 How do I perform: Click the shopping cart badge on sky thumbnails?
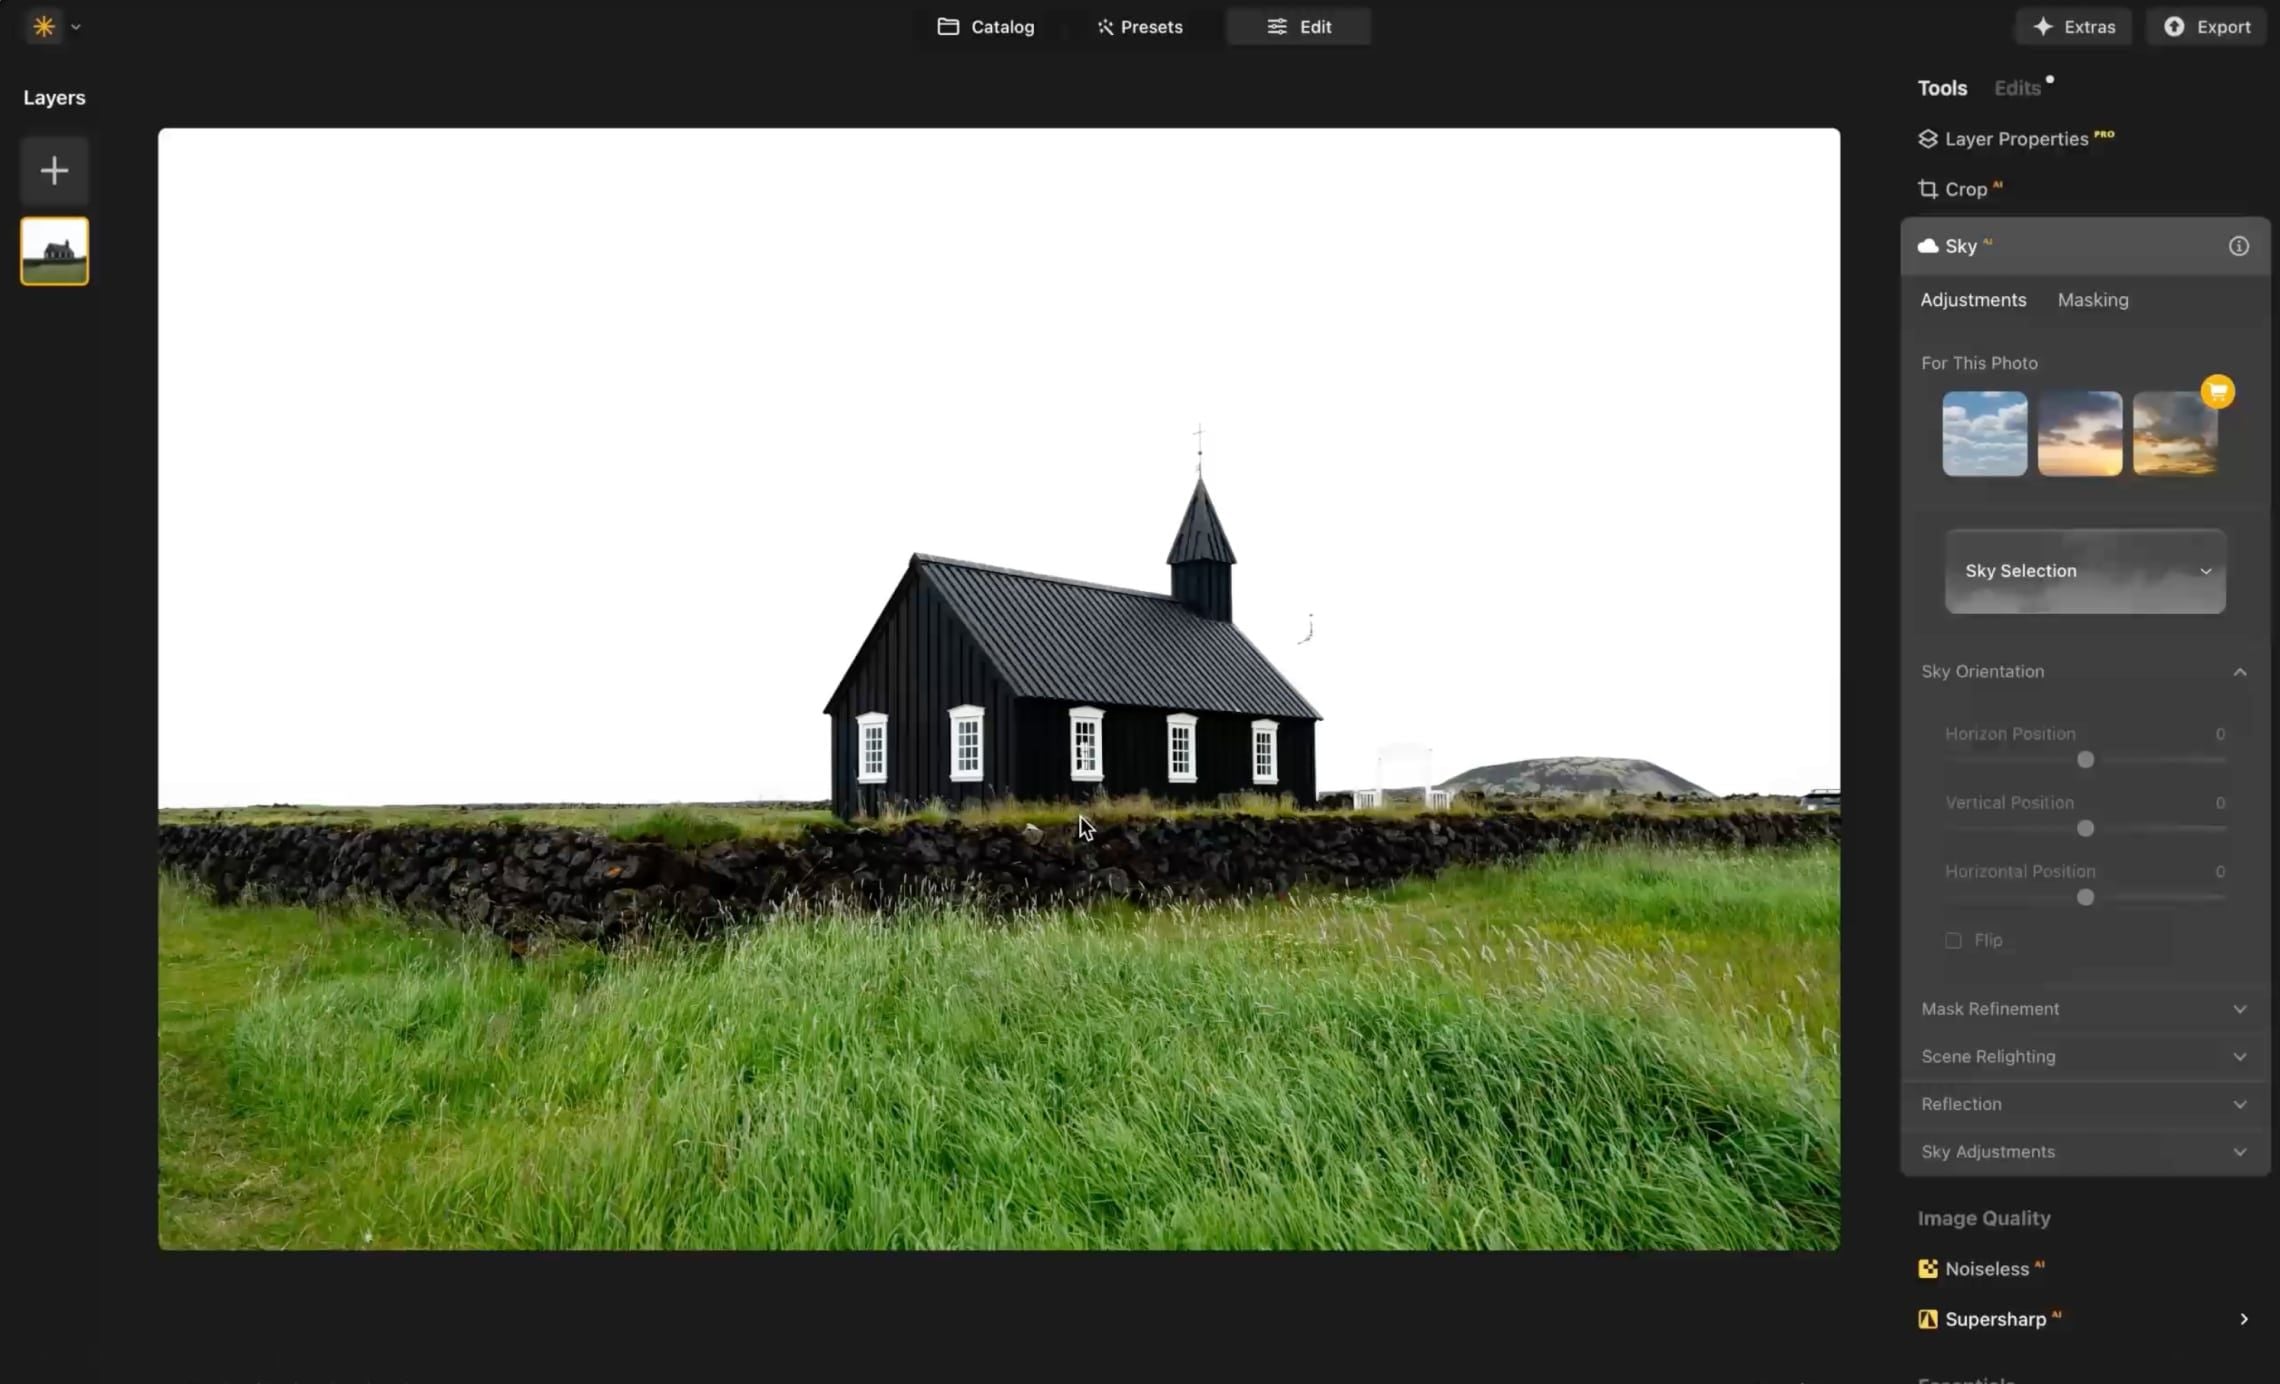2218,391
